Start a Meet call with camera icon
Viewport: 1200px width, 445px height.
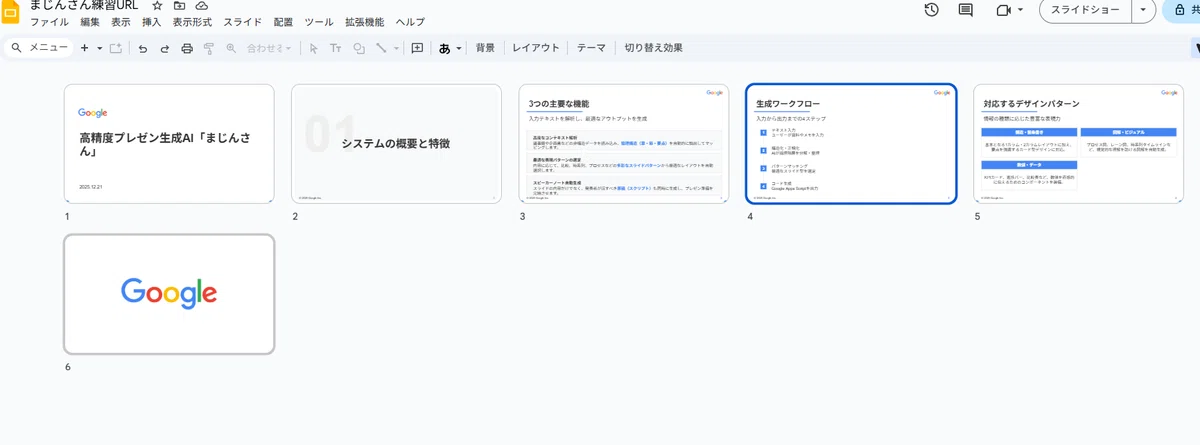tap(1003, 10)
